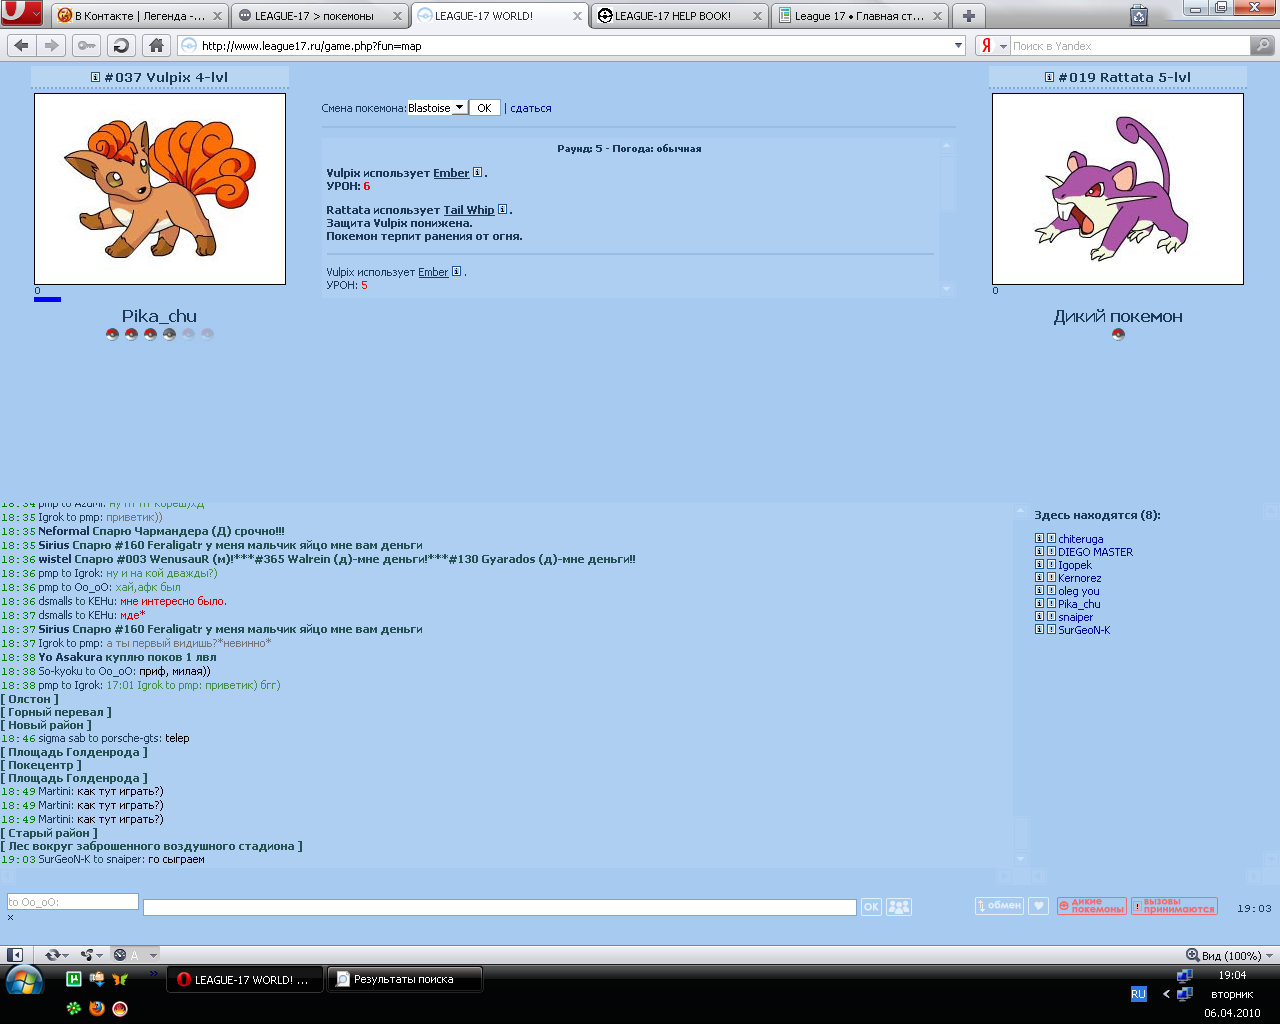Open the chat users group icon
1280x1024 pixels.
[x=899, y=907]
